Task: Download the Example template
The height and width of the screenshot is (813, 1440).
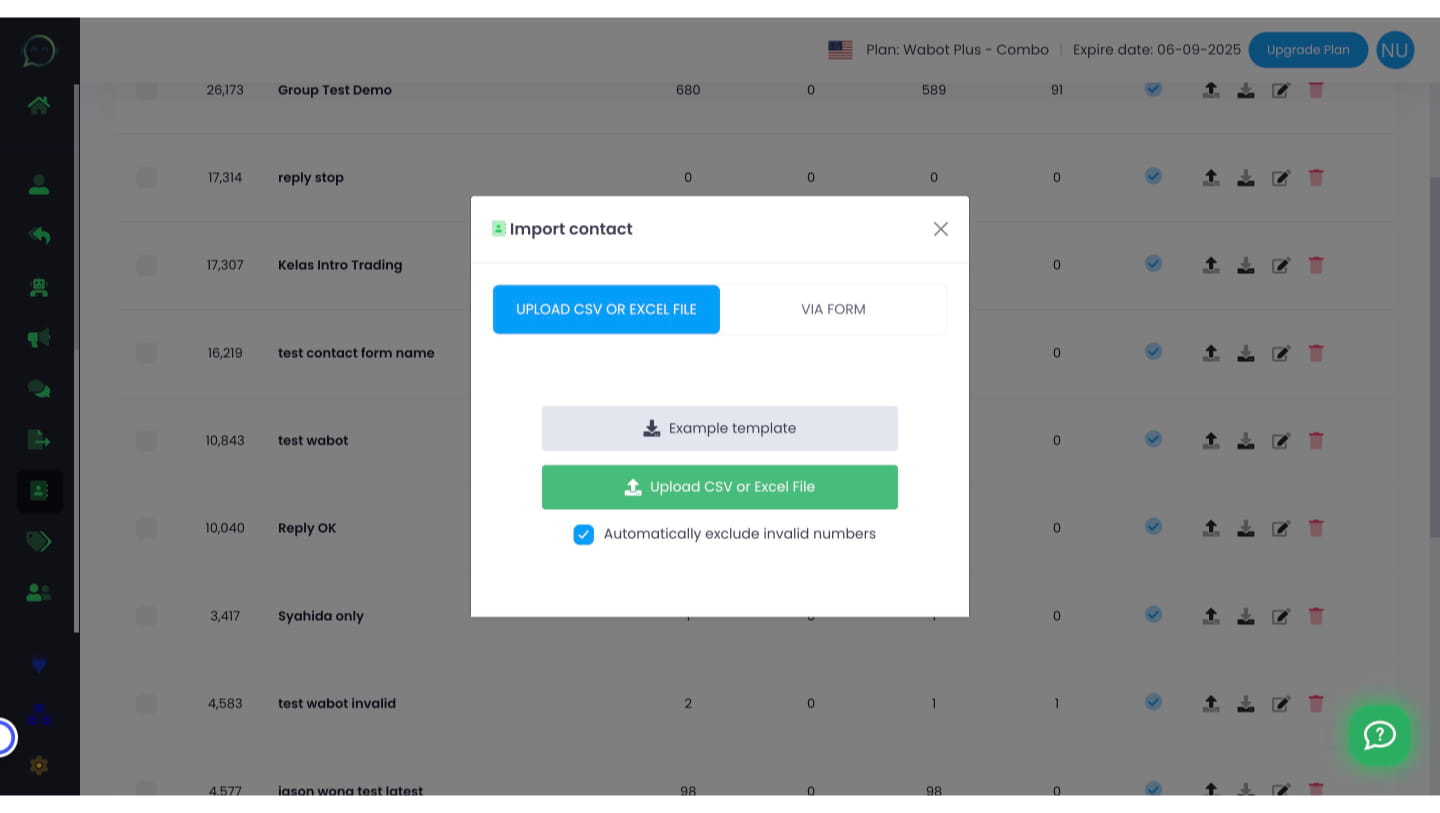Action: (x=719, y=428)
